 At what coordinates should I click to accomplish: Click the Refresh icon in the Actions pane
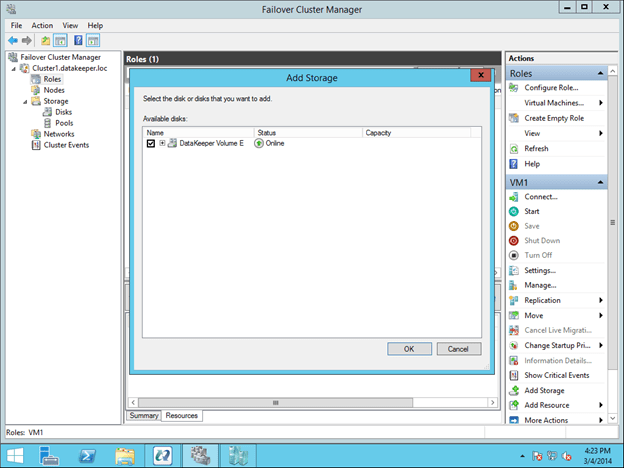click(514, 148)
